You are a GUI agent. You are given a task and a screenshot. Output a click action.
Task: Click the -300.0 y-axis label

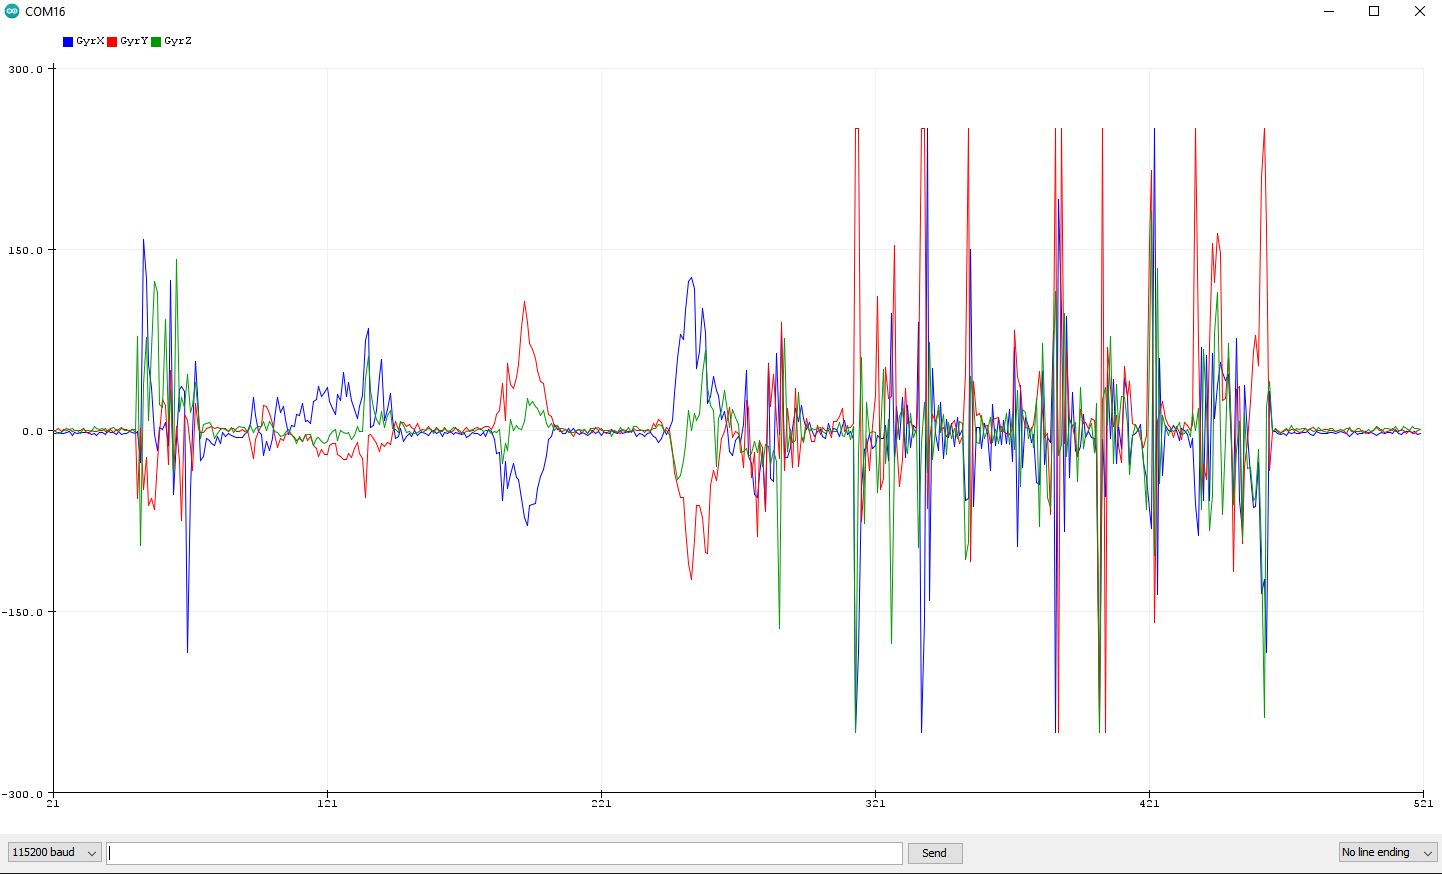22,794
